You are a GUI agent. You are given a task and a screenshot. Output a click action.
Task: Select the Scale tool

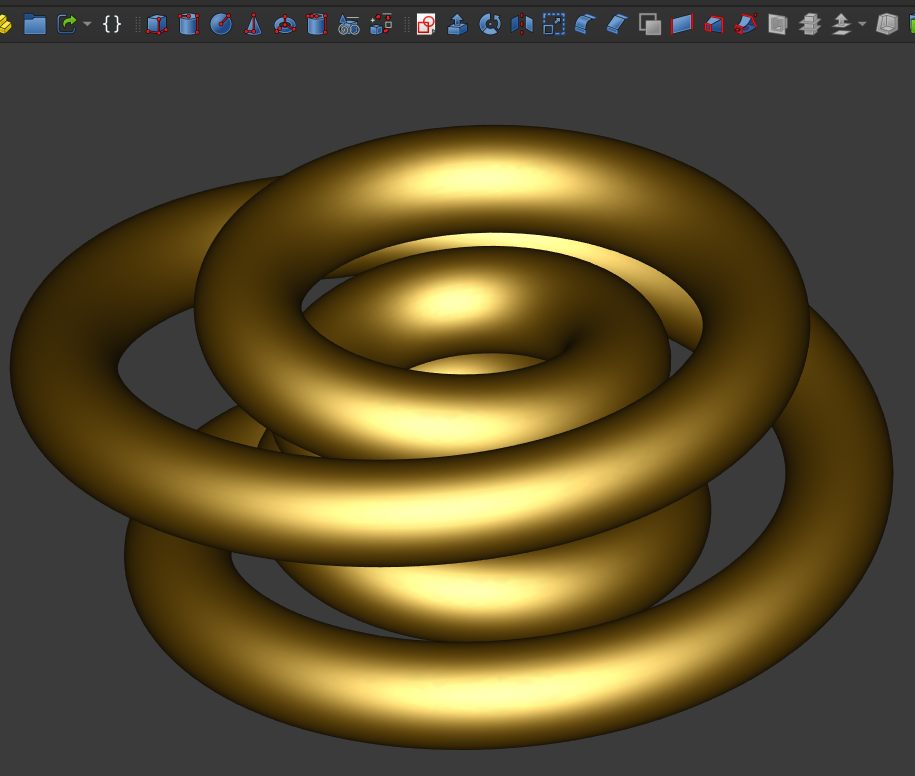554,25
